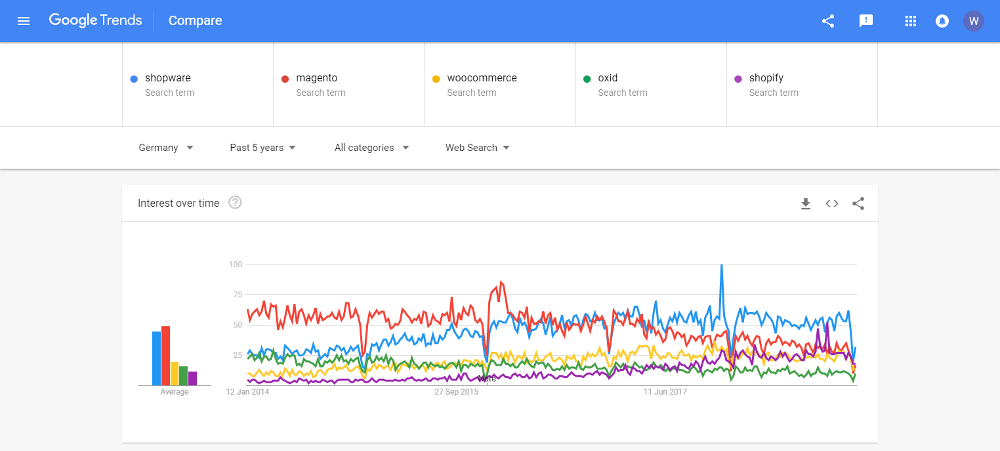Click the account avatar W
Viewport: 1000px width, 451px height.
(973, 21)
